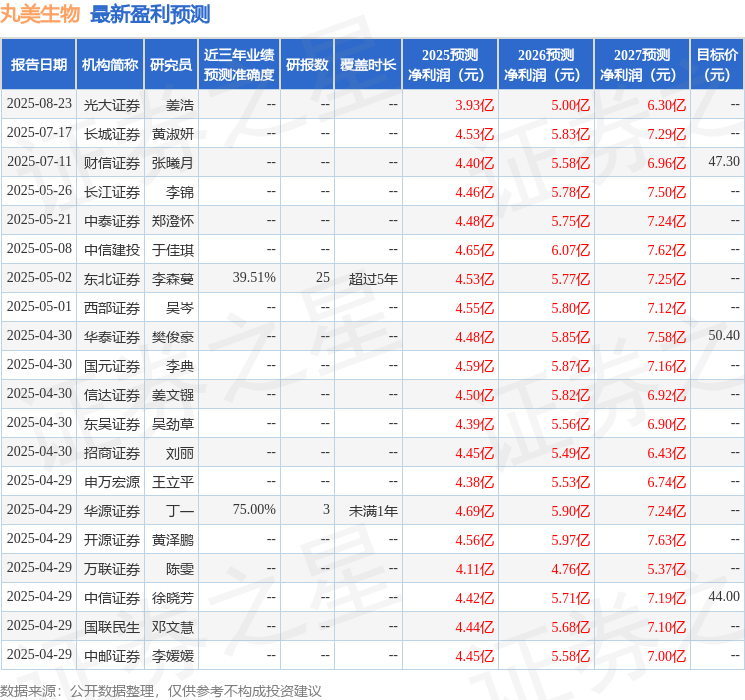745x700 pixels.
Task: Select the 中信证券 institution cell
Action: [112, 598]
